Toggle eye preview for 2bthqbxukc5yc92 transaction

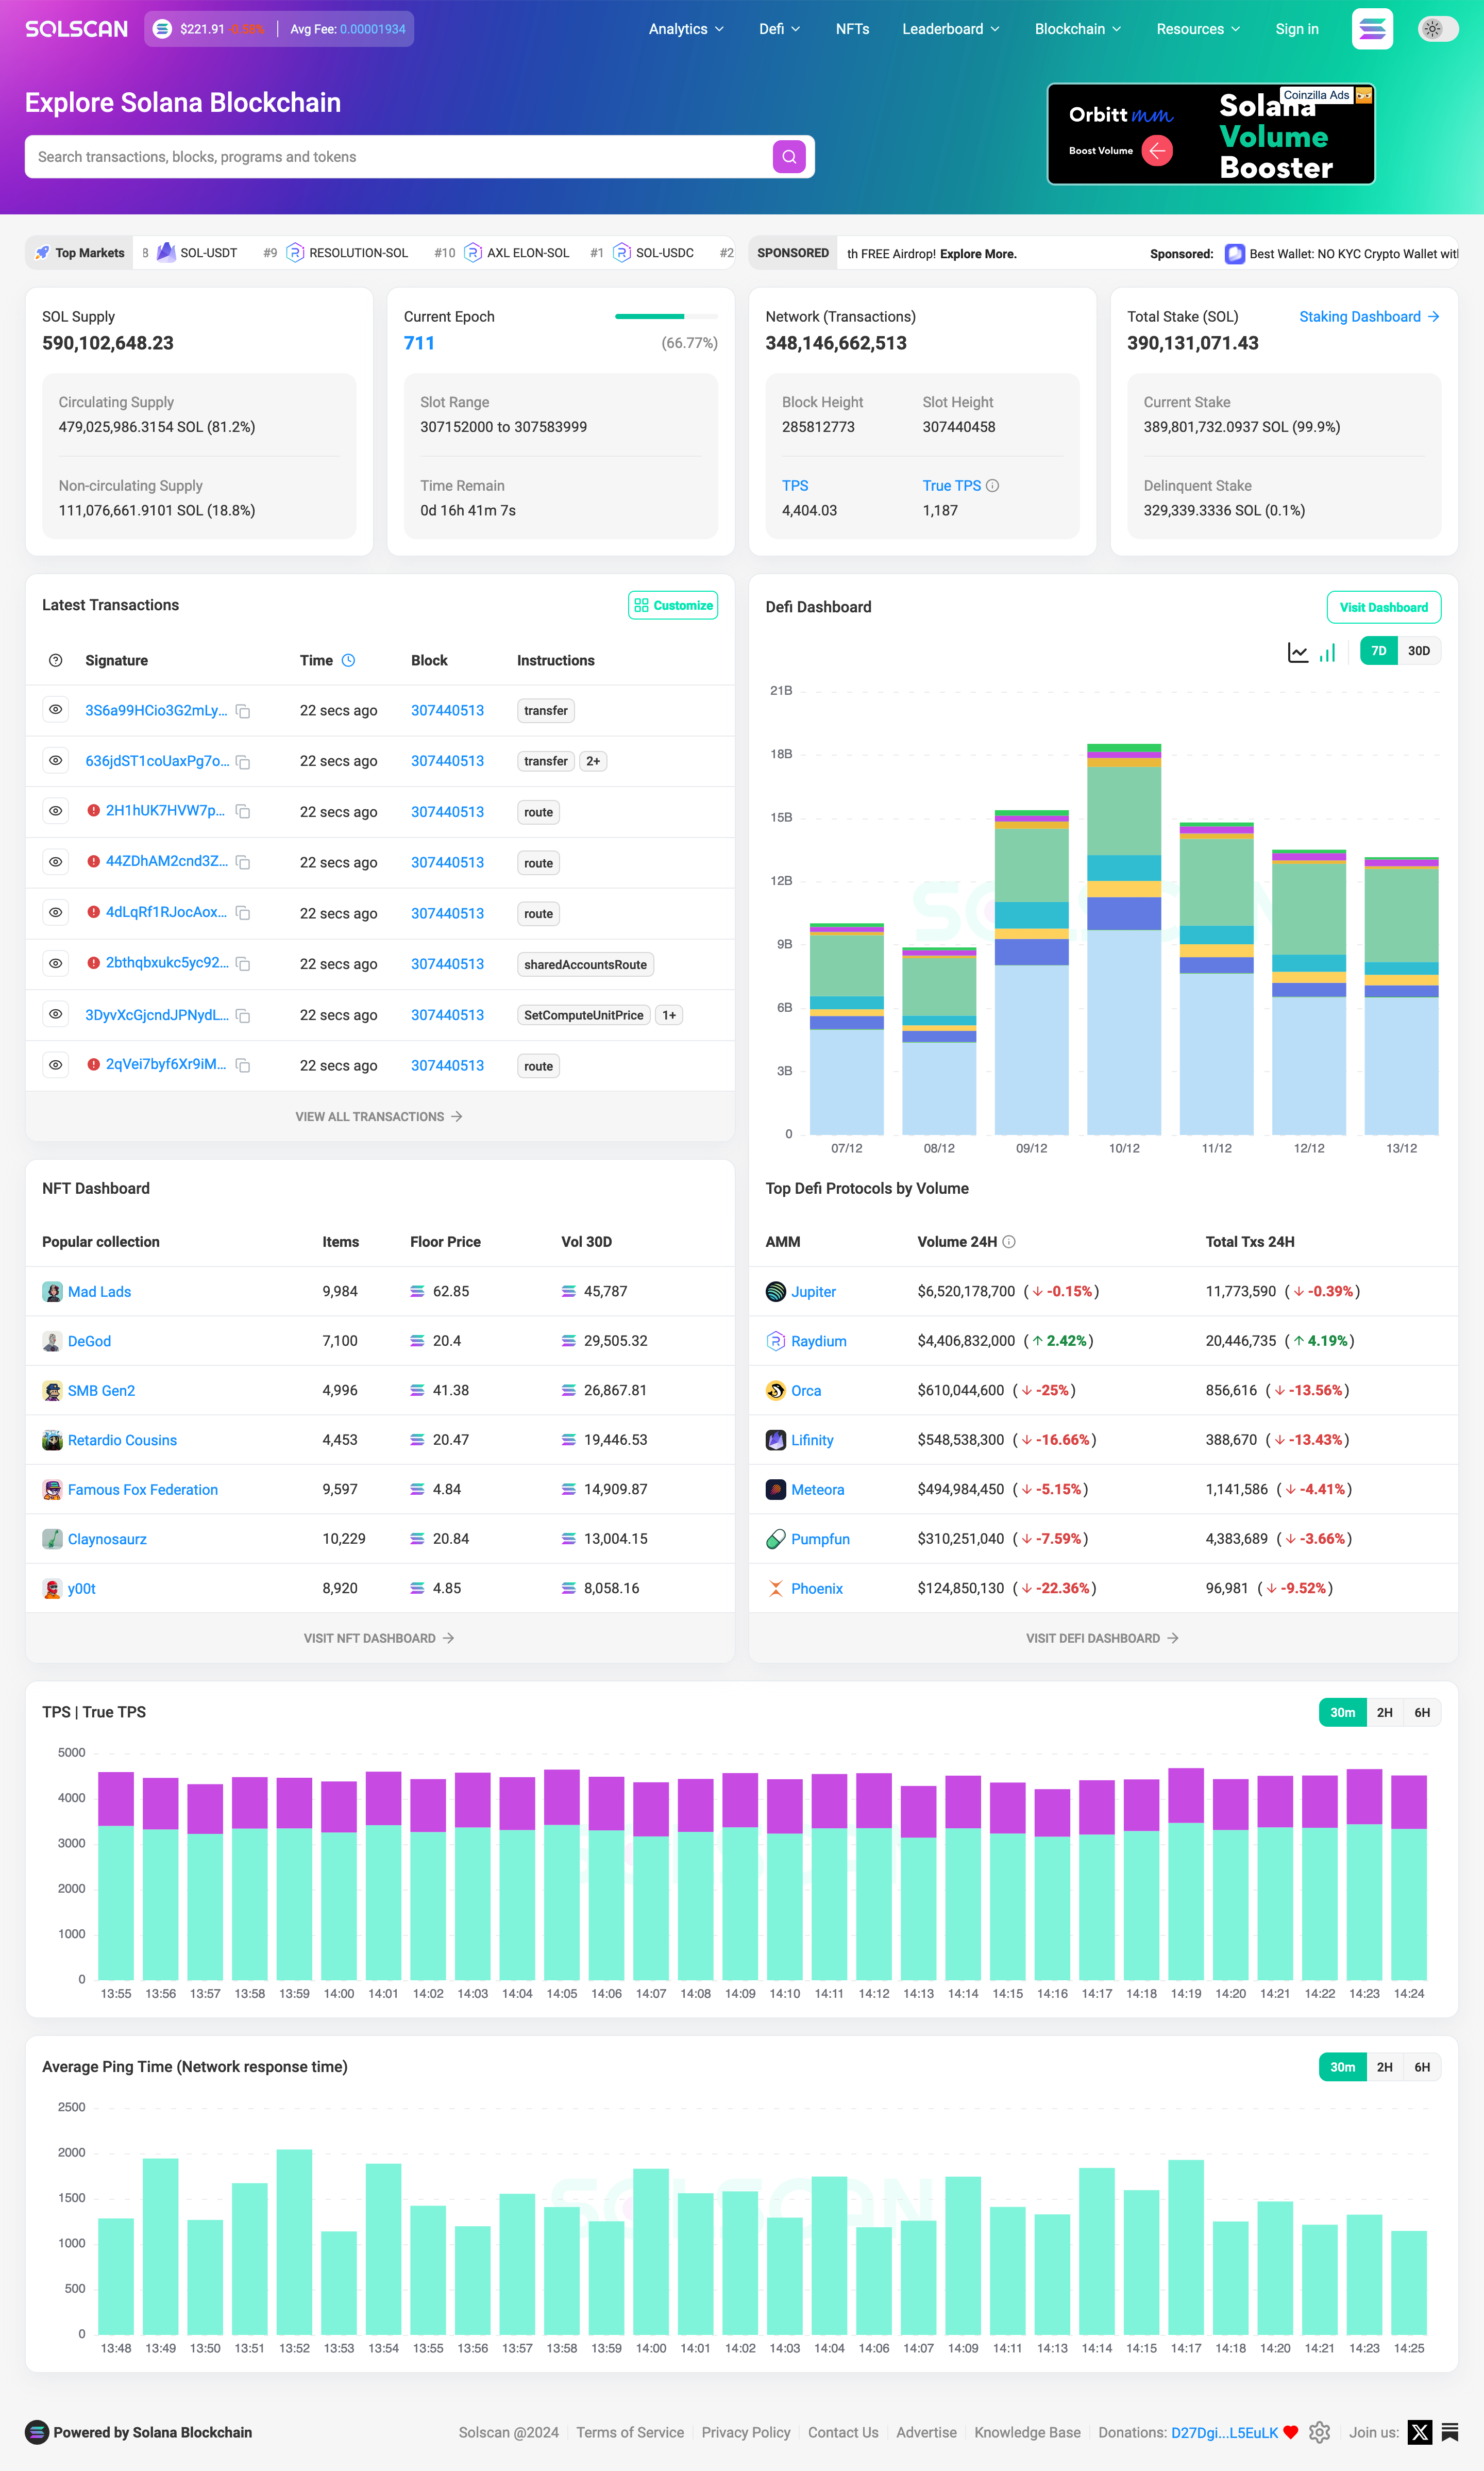56,963
